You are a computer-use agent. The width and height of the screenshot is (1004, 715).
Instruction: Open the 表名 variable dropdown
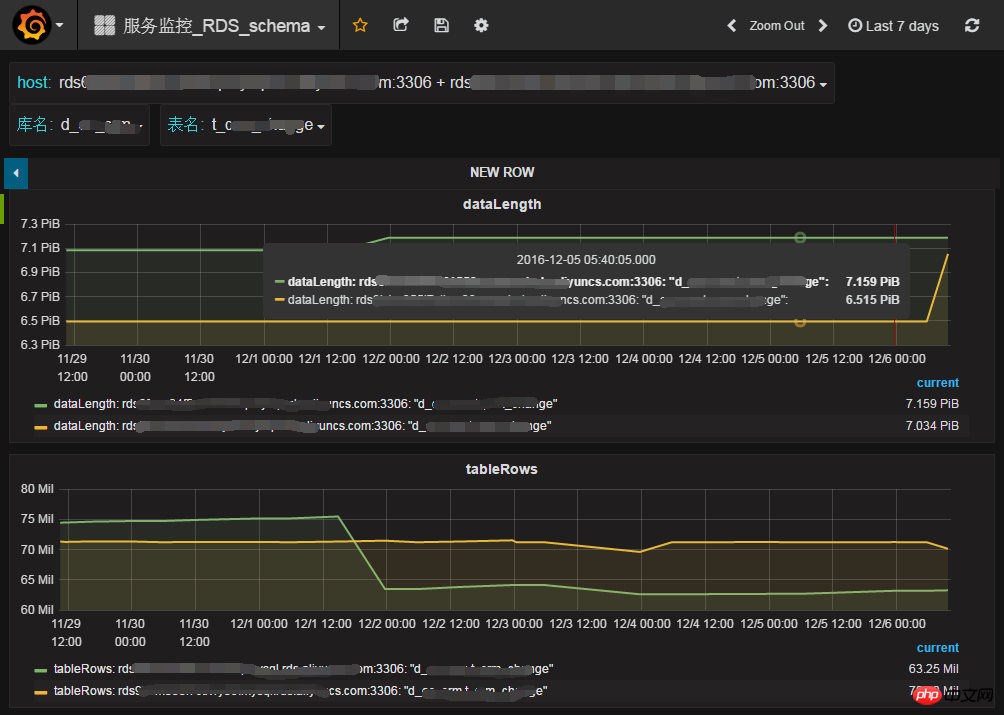point(268,125)
